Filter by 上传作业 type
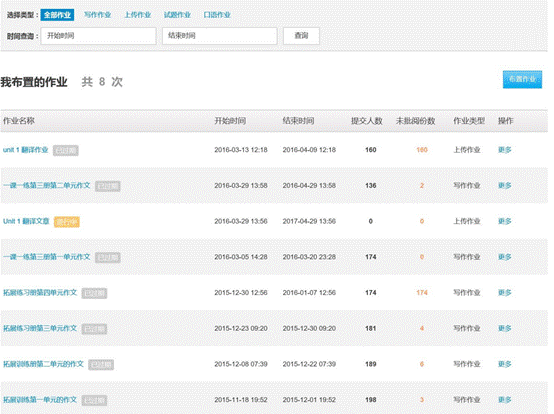554x414 pixels. tap(137, 15)
